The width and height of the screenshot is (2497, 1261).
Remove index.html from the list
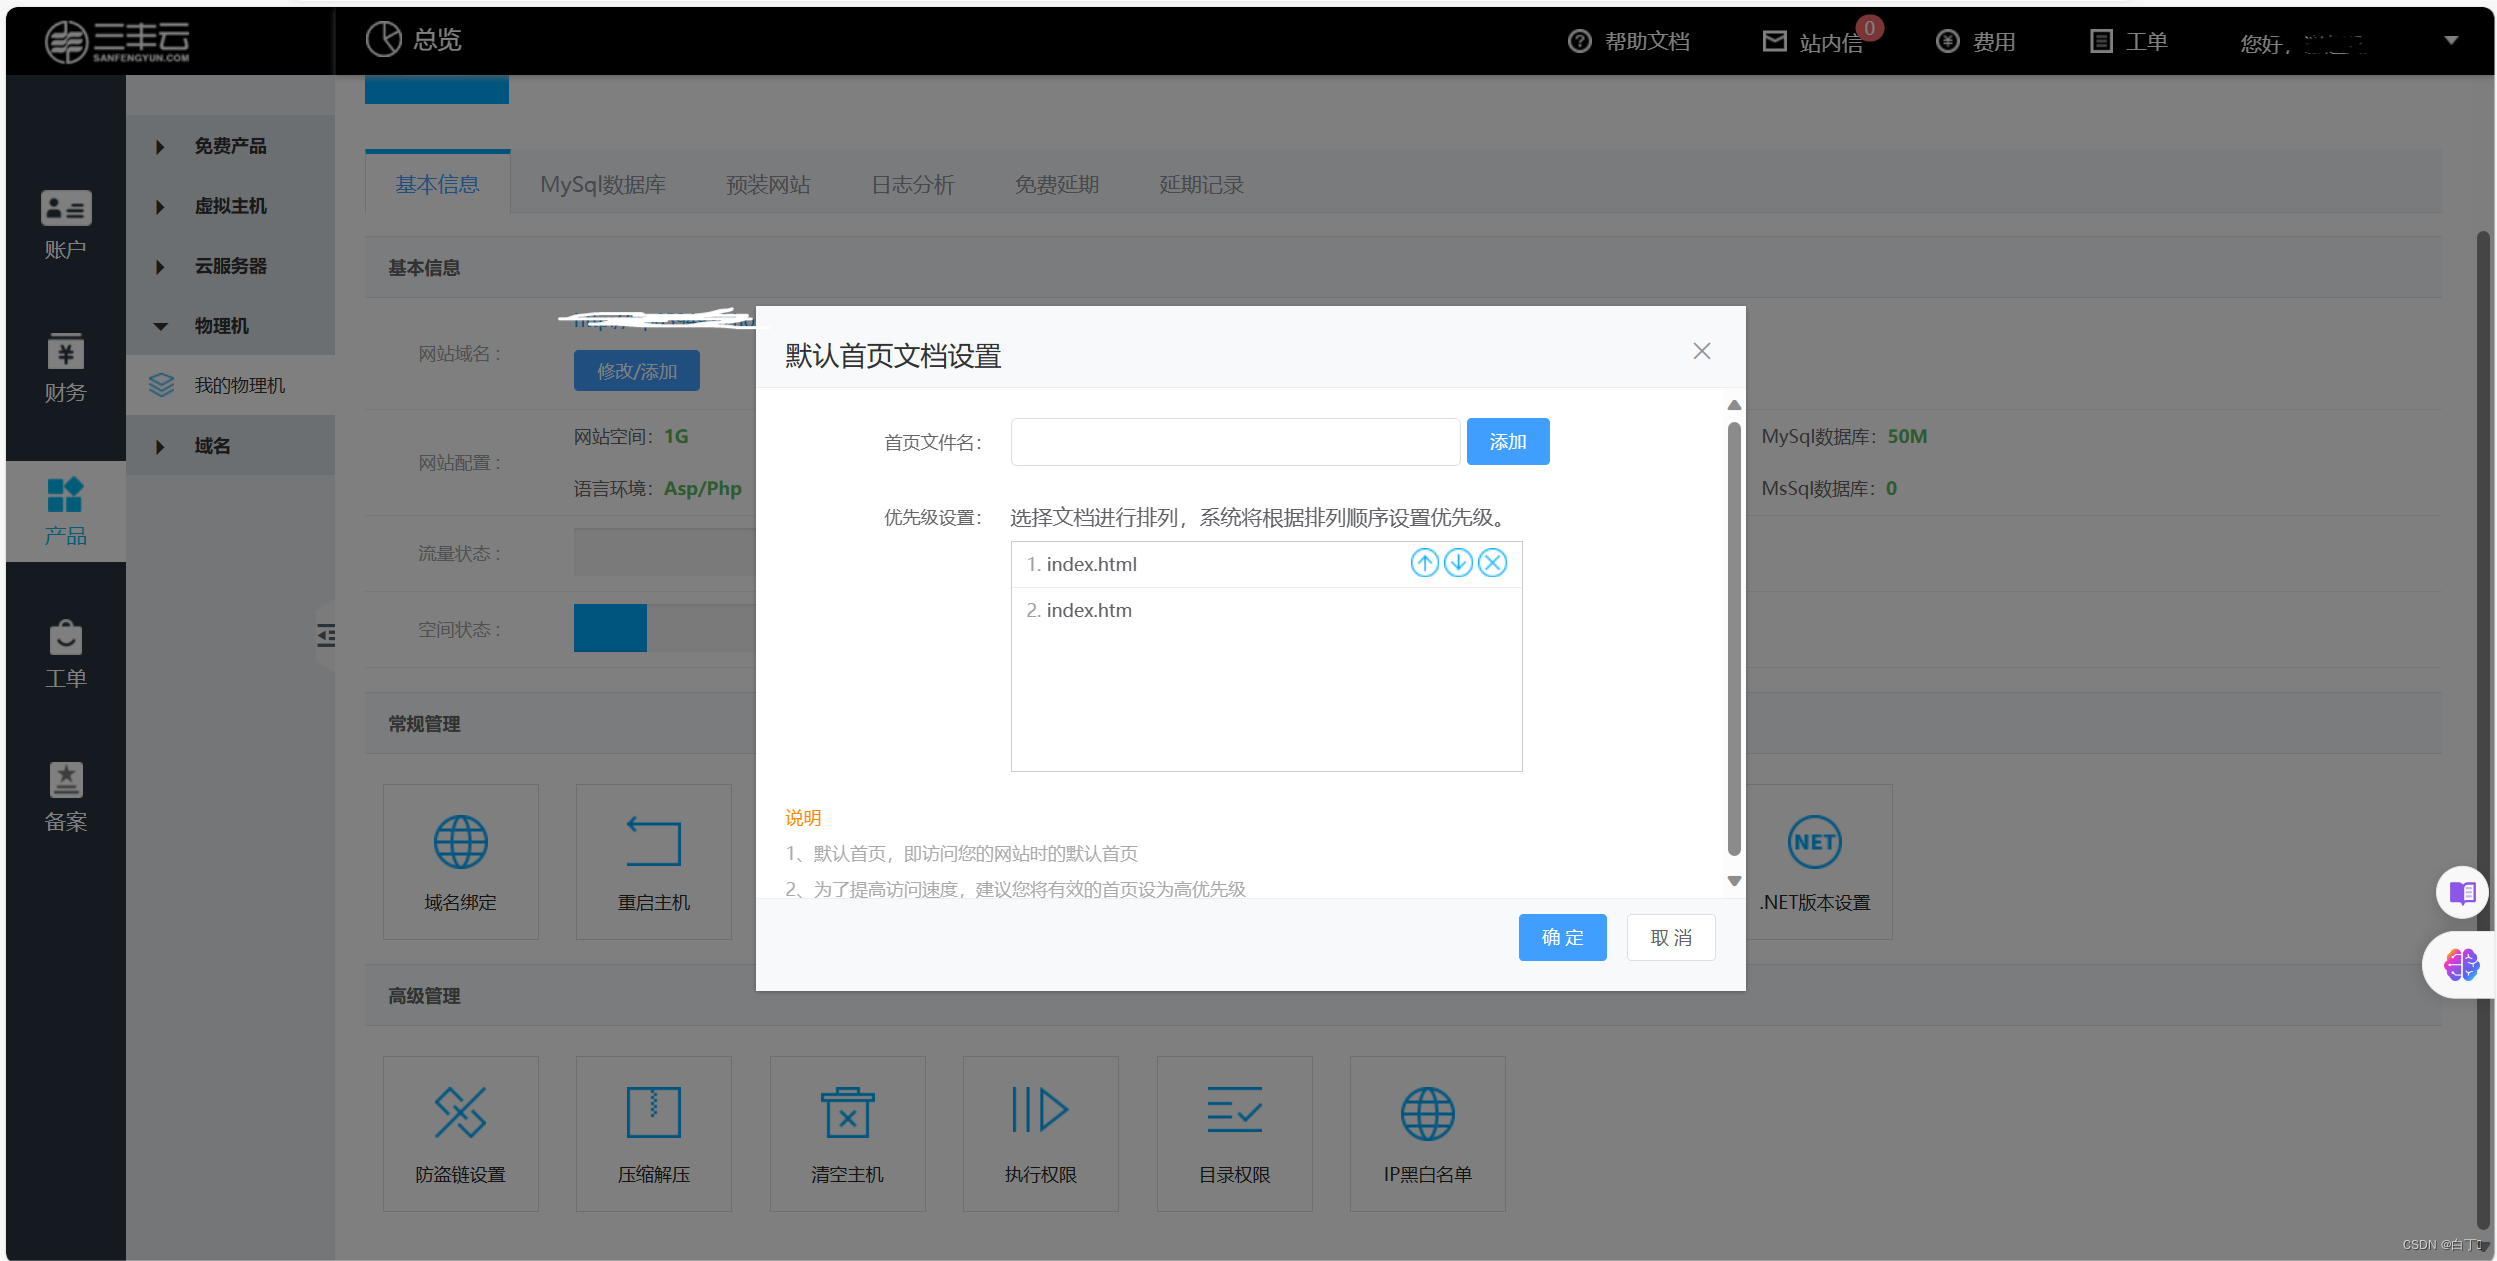(x=1492, y=563)
